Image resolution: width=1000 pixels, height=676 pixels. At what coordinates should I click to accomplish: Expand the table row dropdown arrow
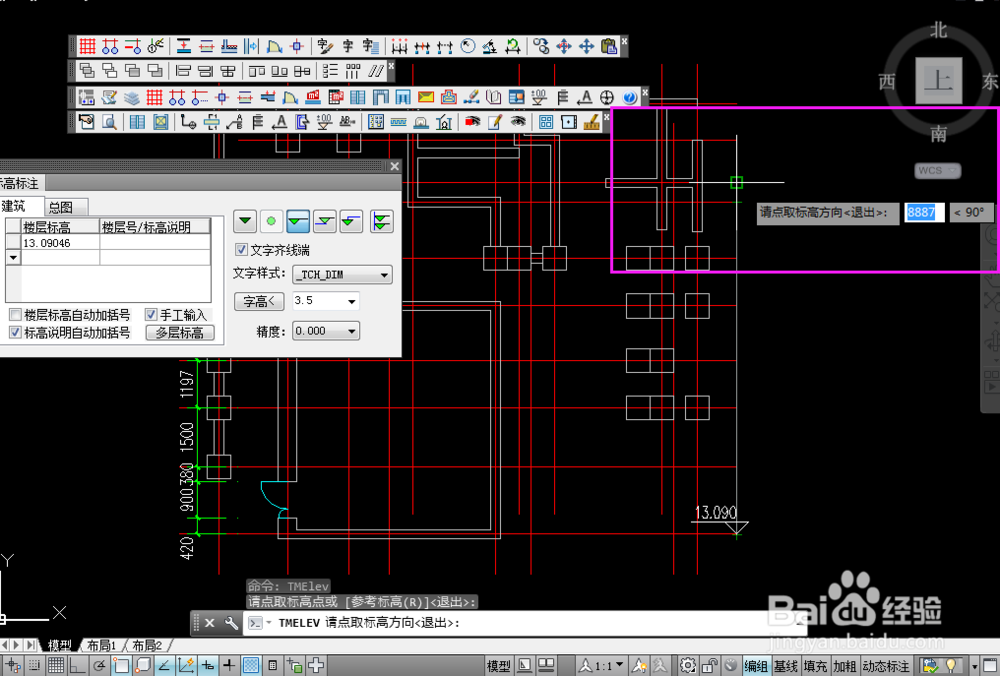(13, 258)
